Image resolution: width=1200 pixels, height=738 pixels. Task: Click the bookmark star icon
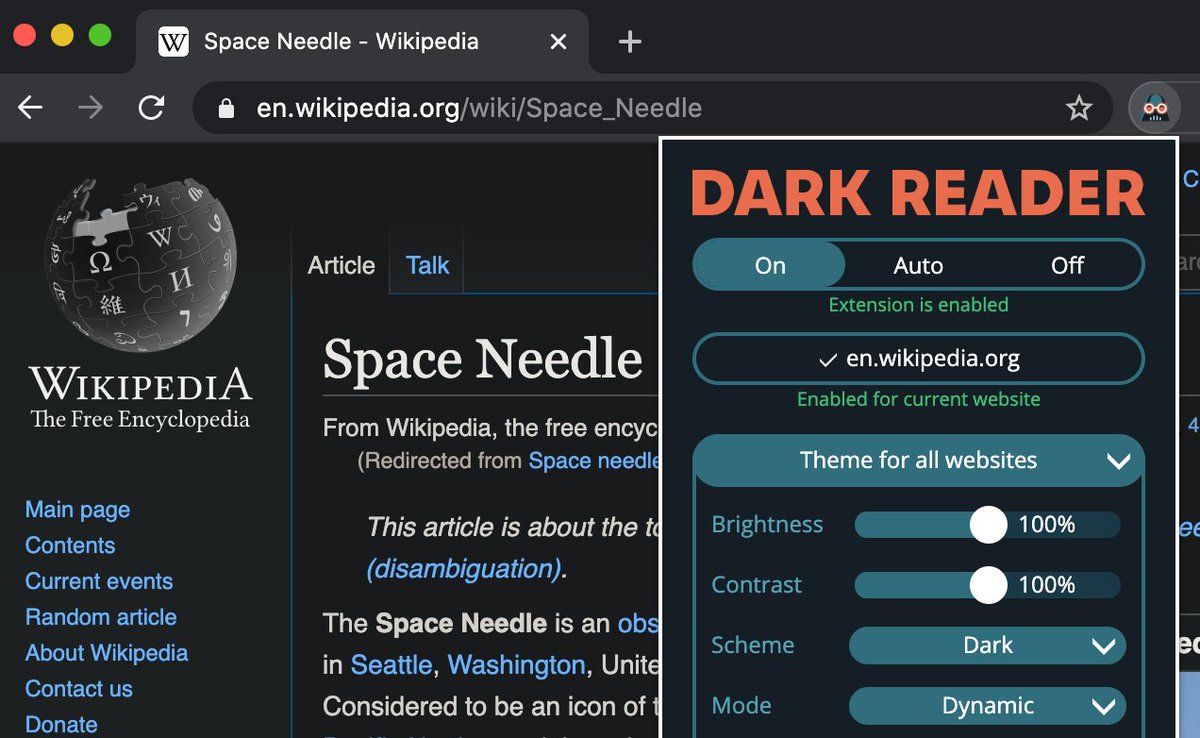[1079, 107]
